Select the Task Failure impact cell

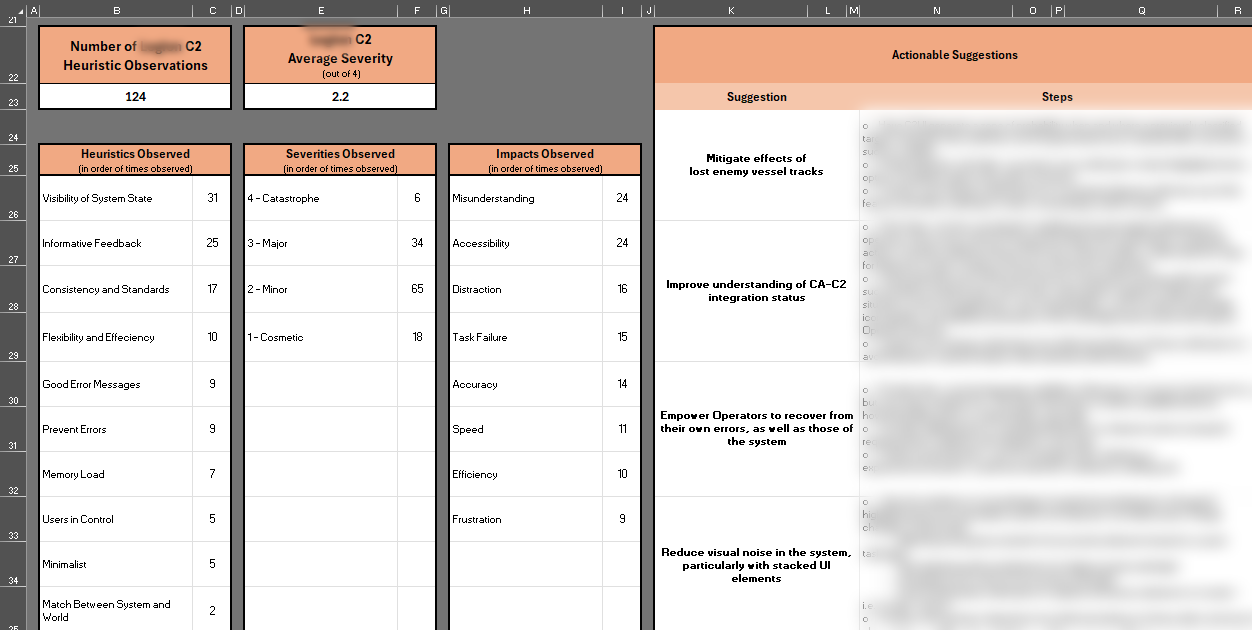(x=526, y=337)
